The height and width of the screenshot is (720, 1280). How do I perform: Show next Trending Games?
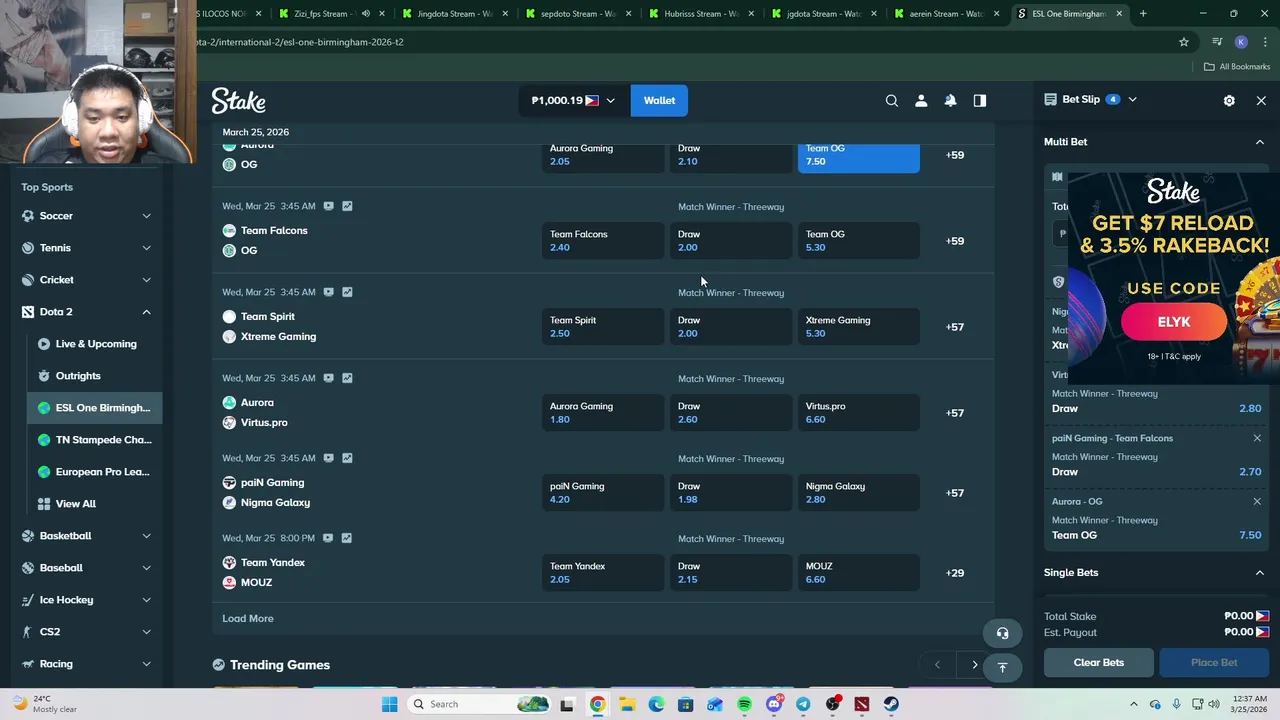(x=974, y=665)
